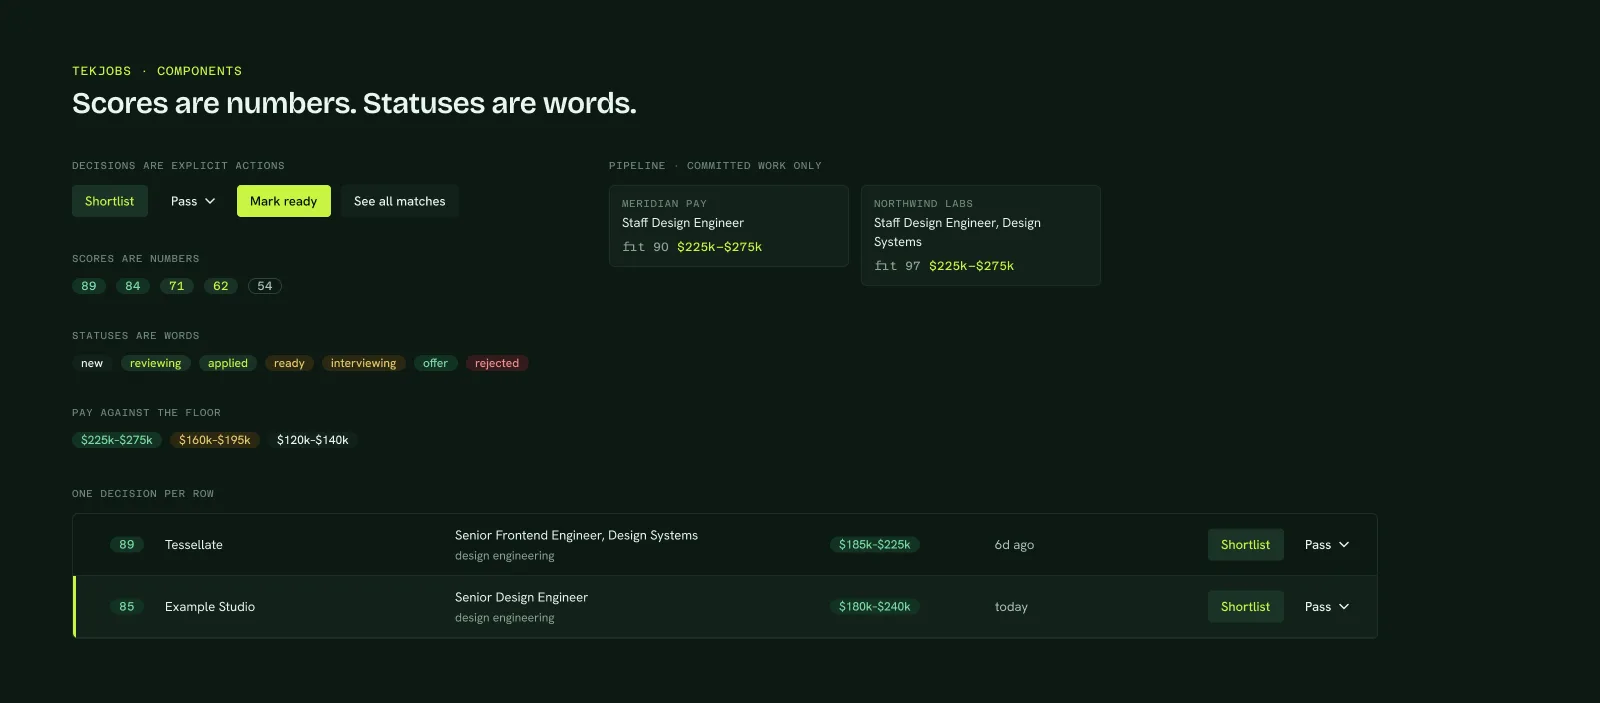
Task: Open the Northwind Labs pipeline card
Action: point(981,235)
